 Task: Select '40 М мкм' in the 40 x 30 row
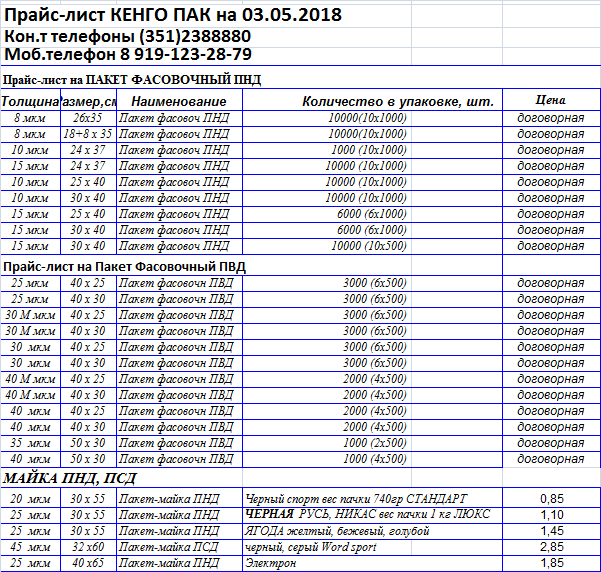[x=30, y=395]
